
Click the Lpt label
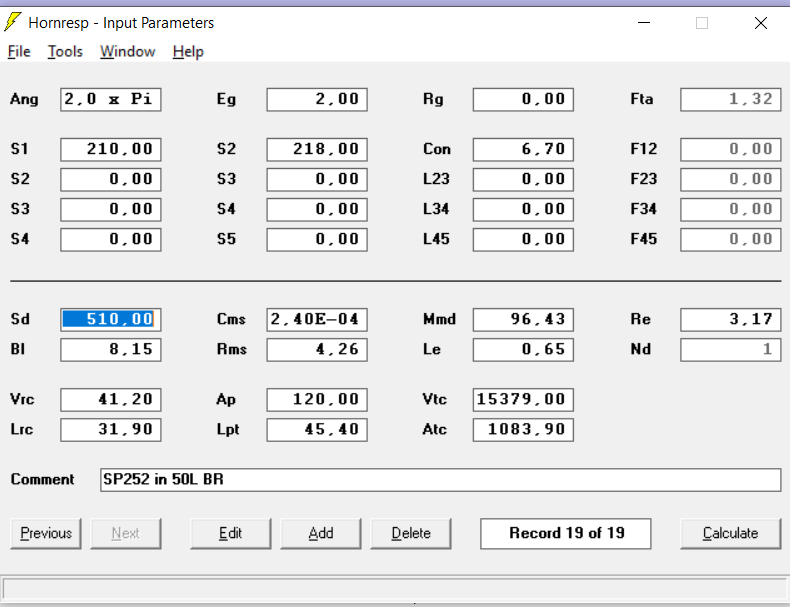point(228,430)
